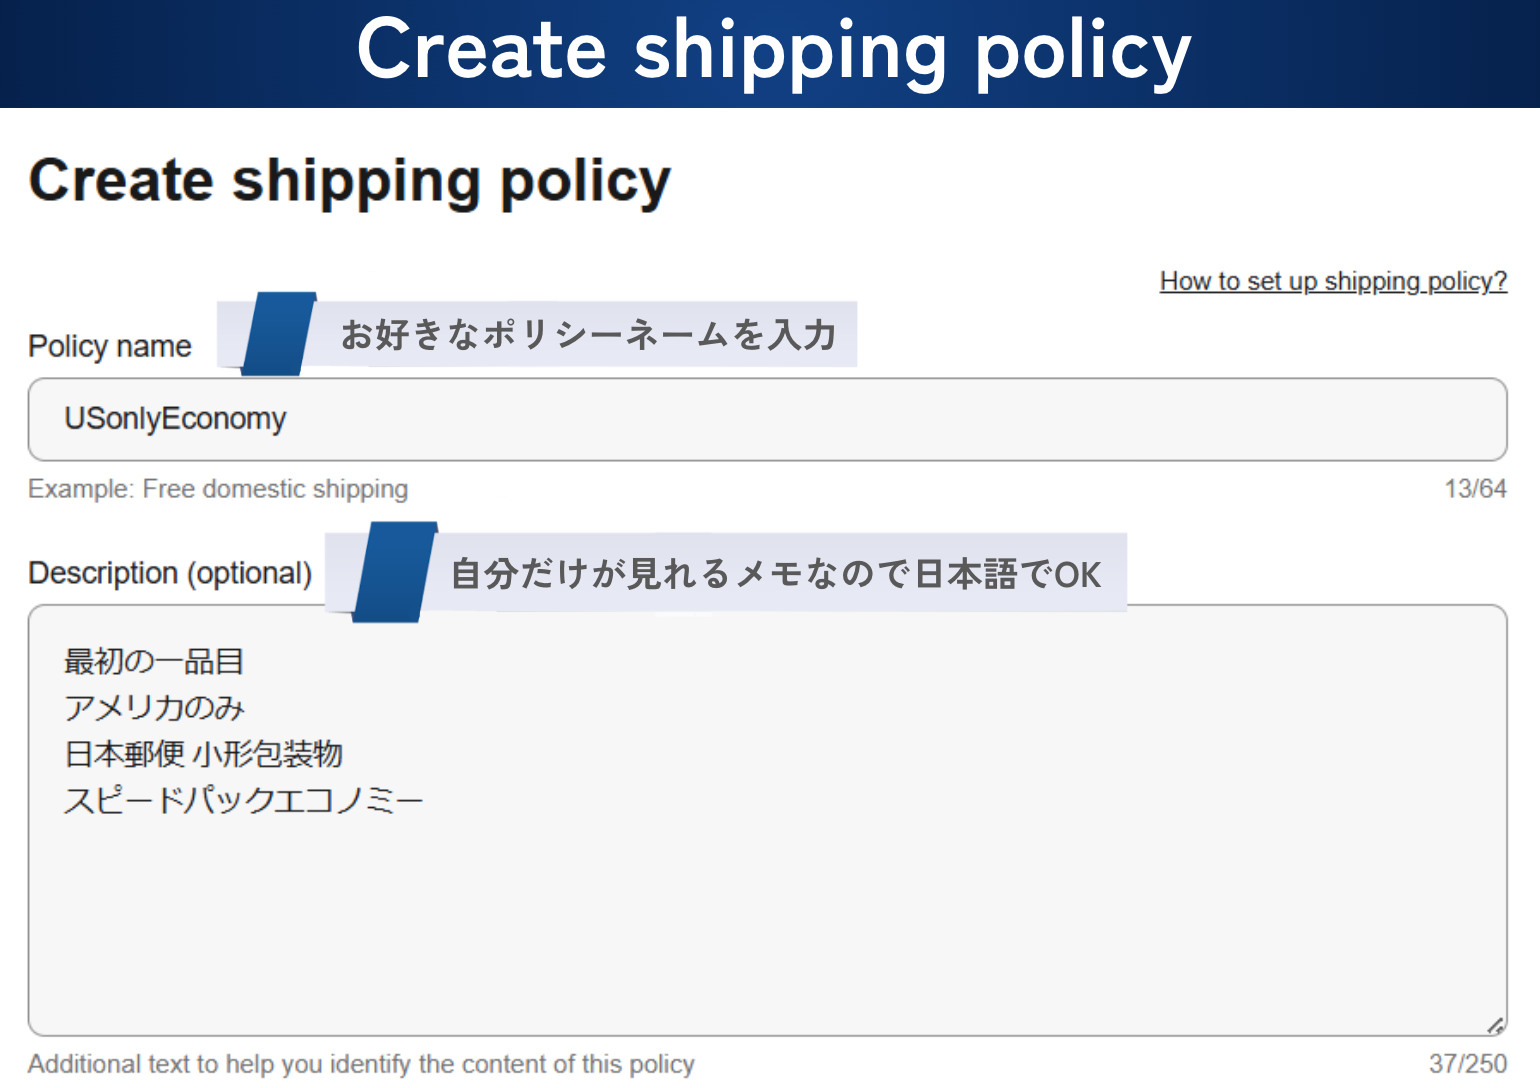Click the blue ribbon marker beside Policy name

point(278,334)
